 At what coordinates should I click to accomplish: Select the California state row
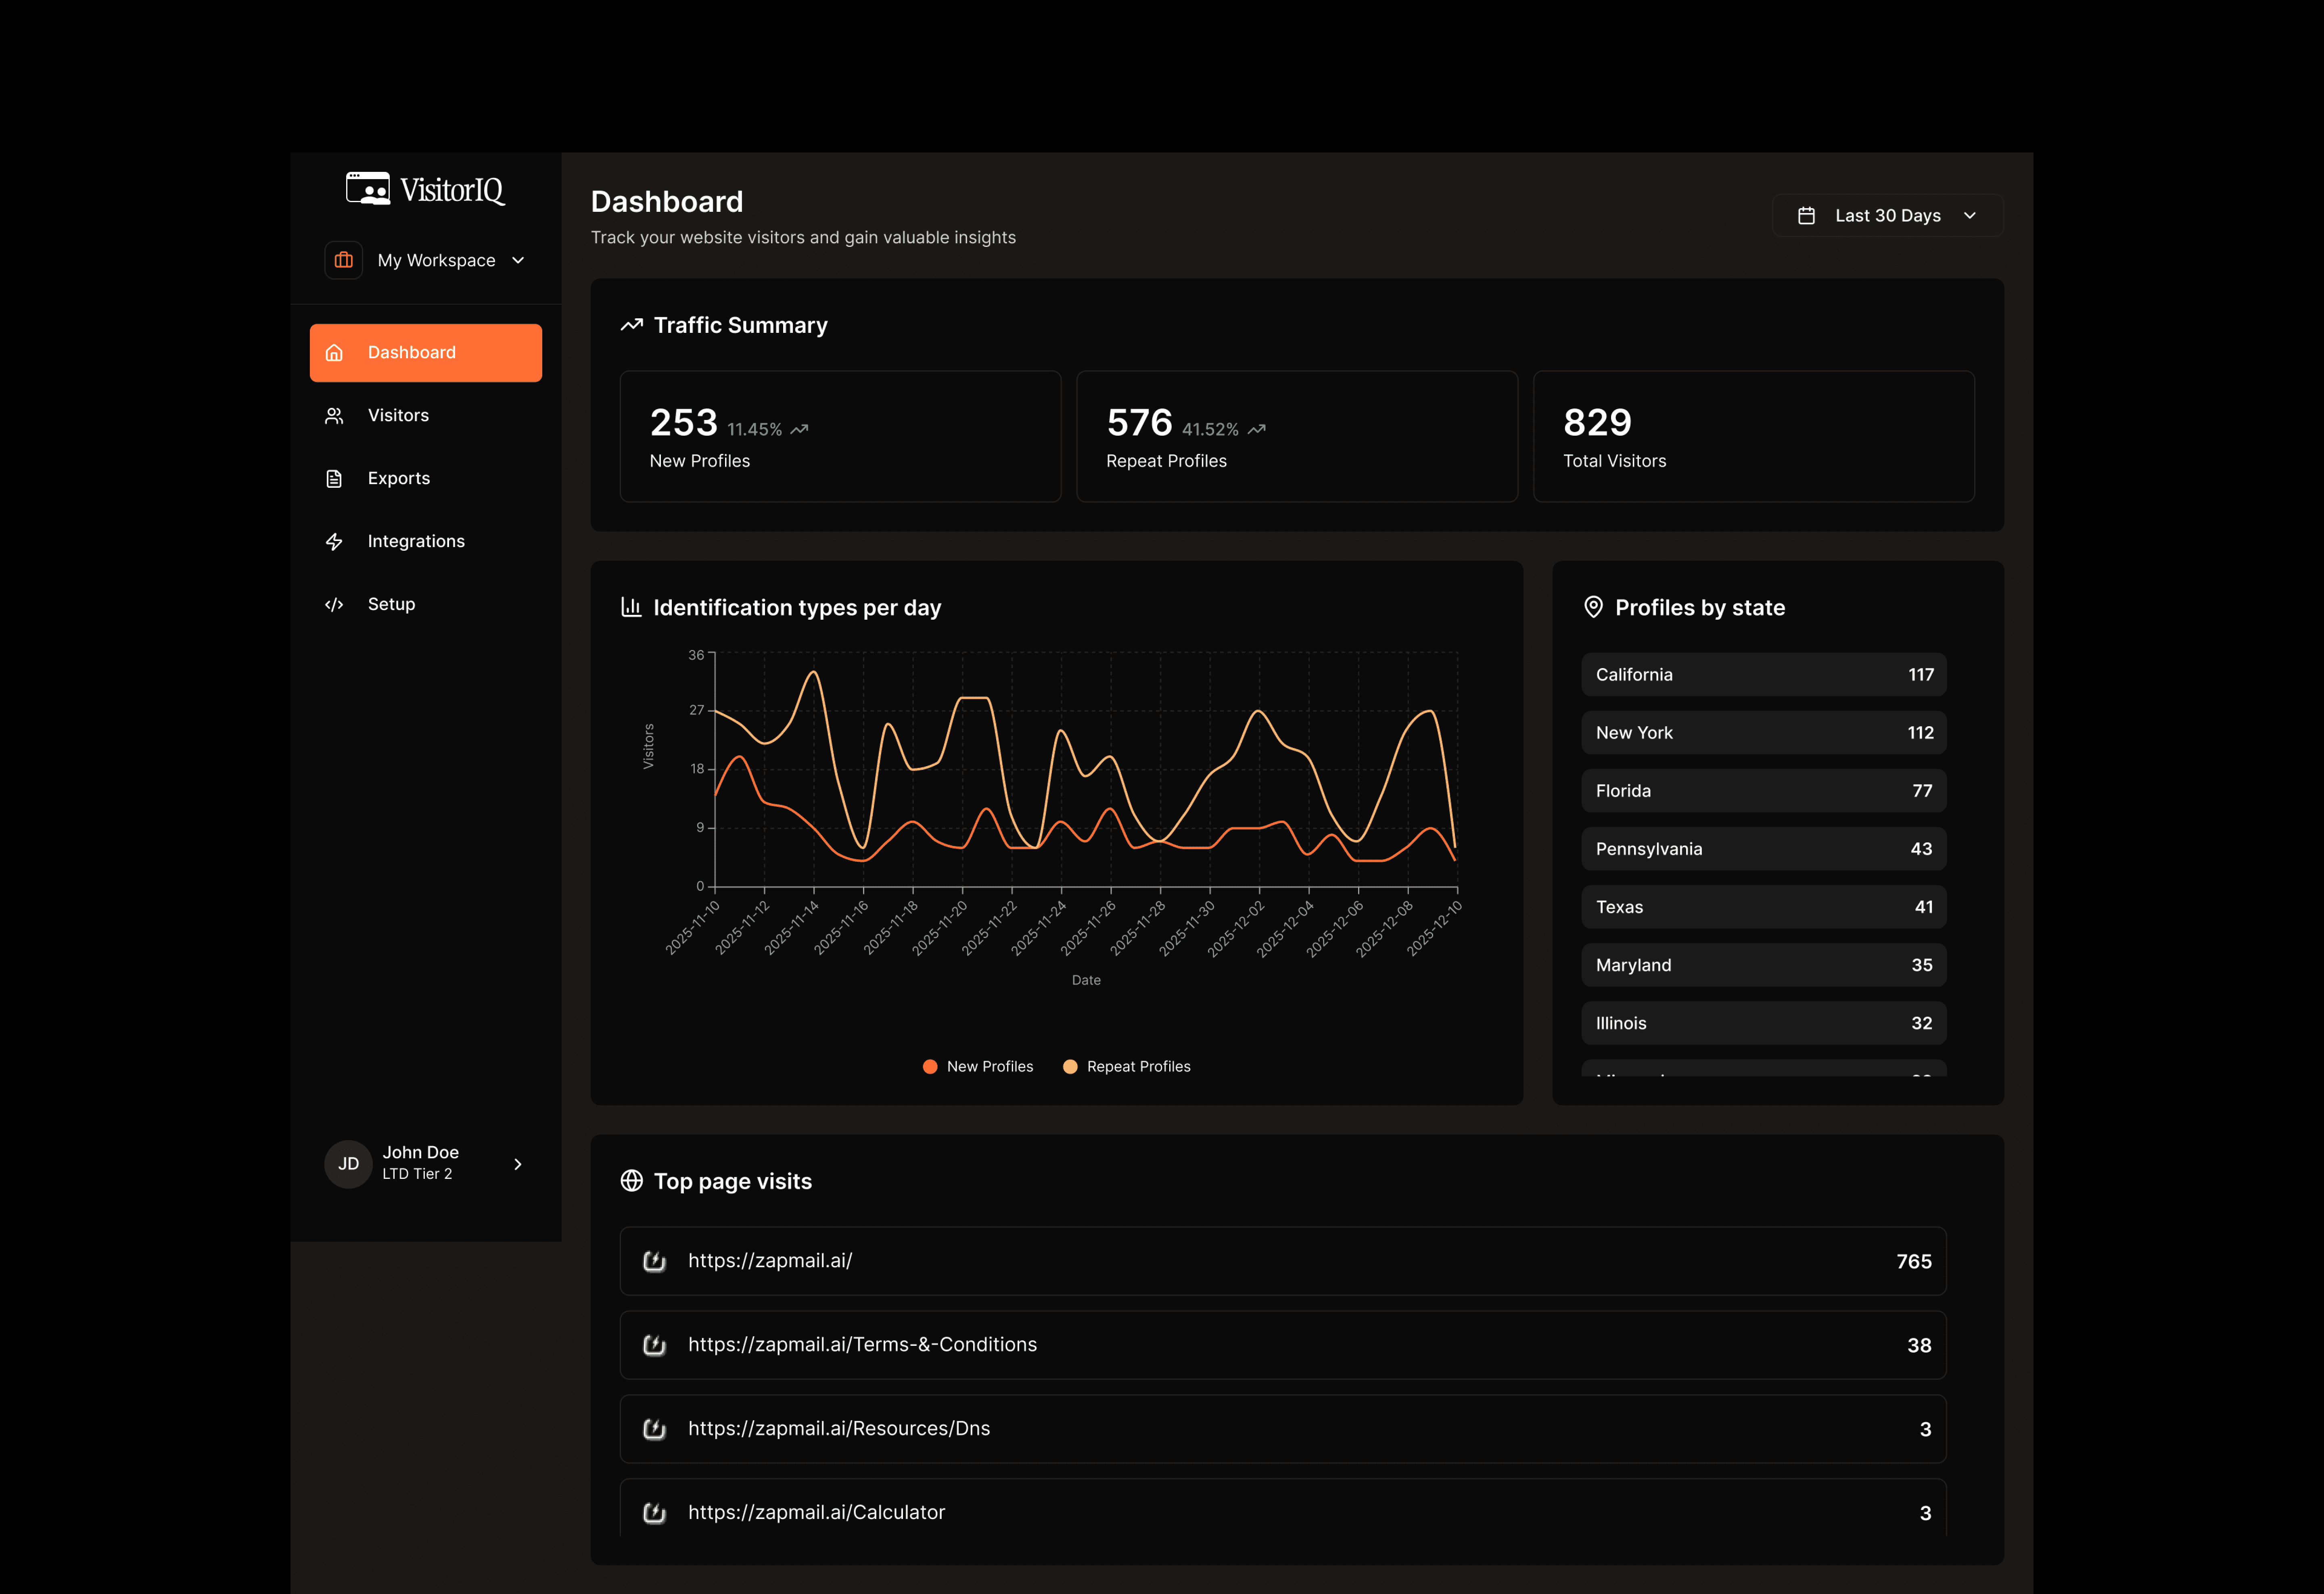tap(1763, 675)
